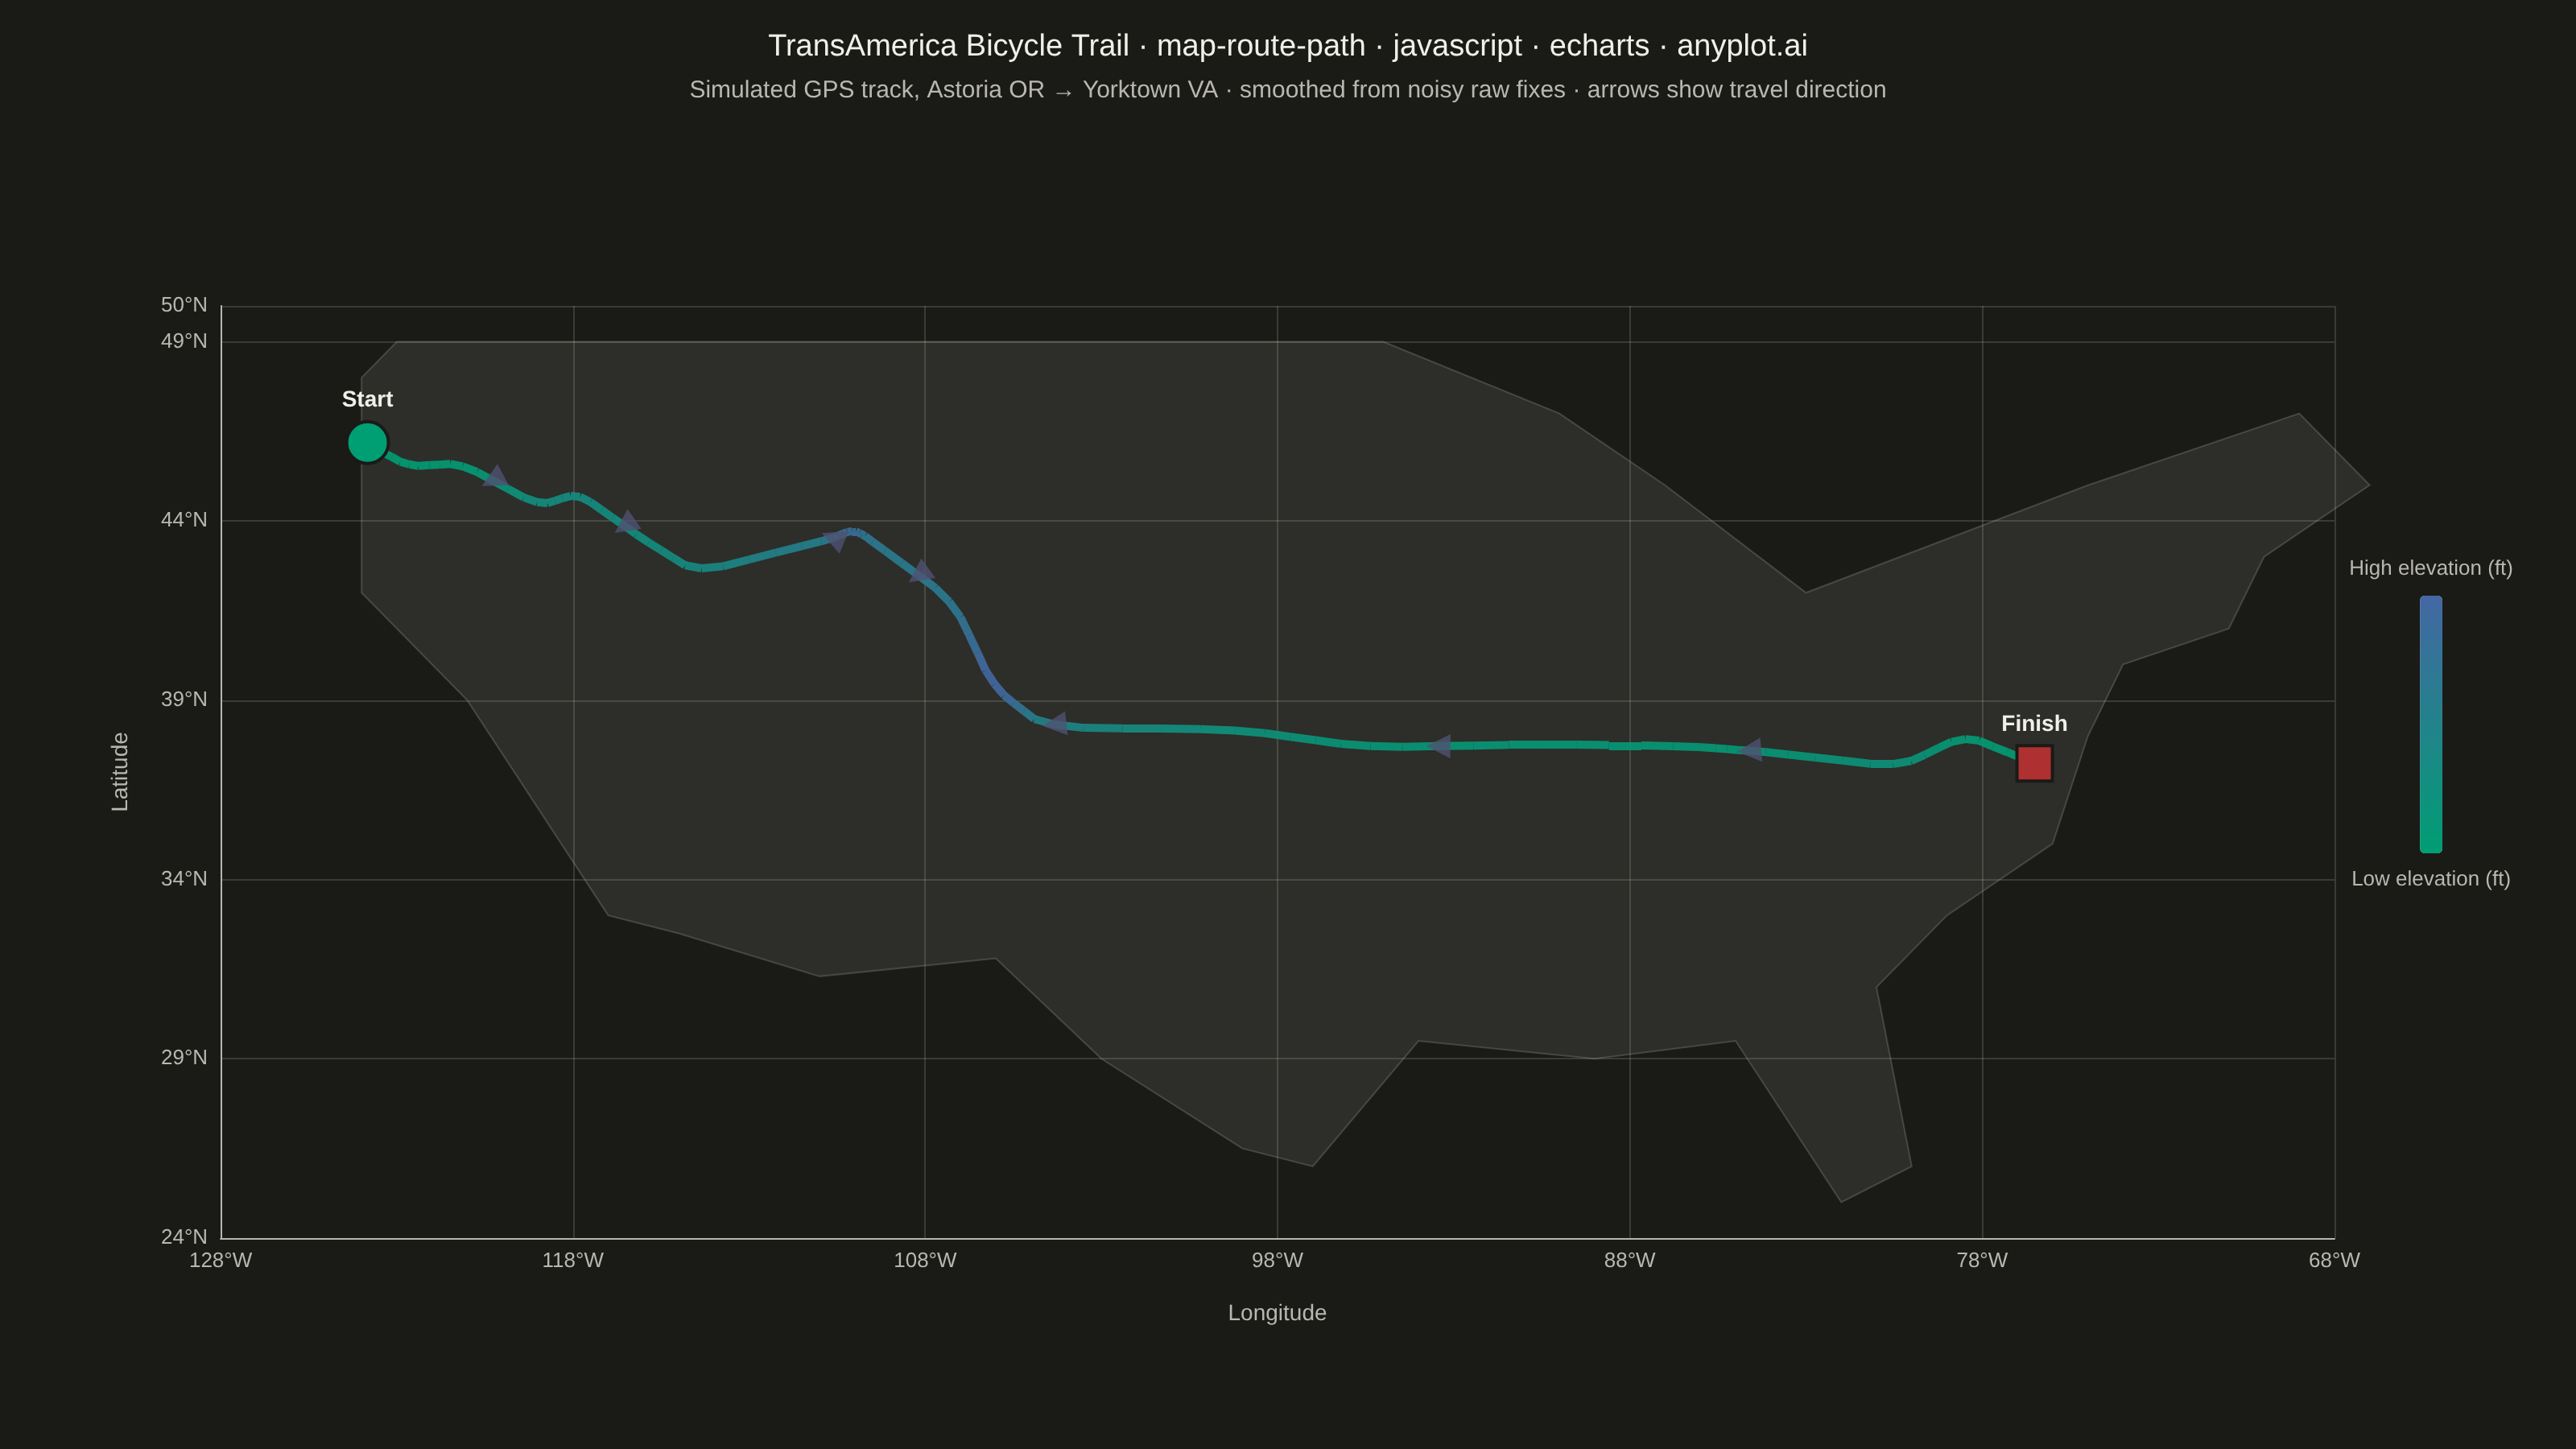Click the Latitude axis title

tap(120, 772)
